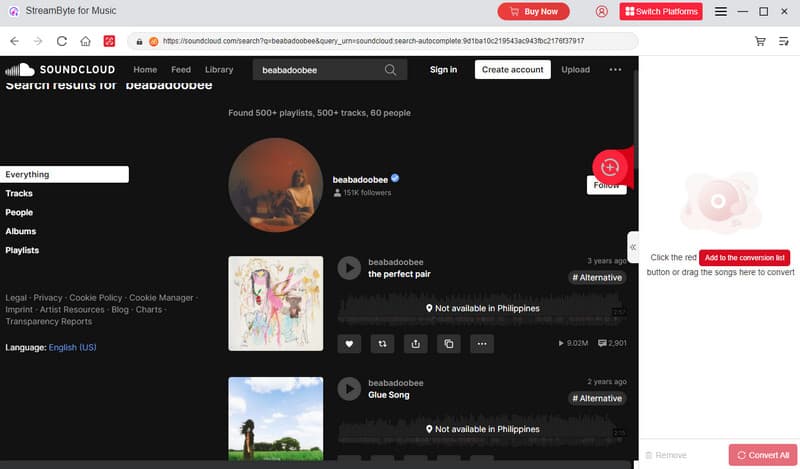
Task: Select the Tracks filter
Action: (x=19, y=193)
